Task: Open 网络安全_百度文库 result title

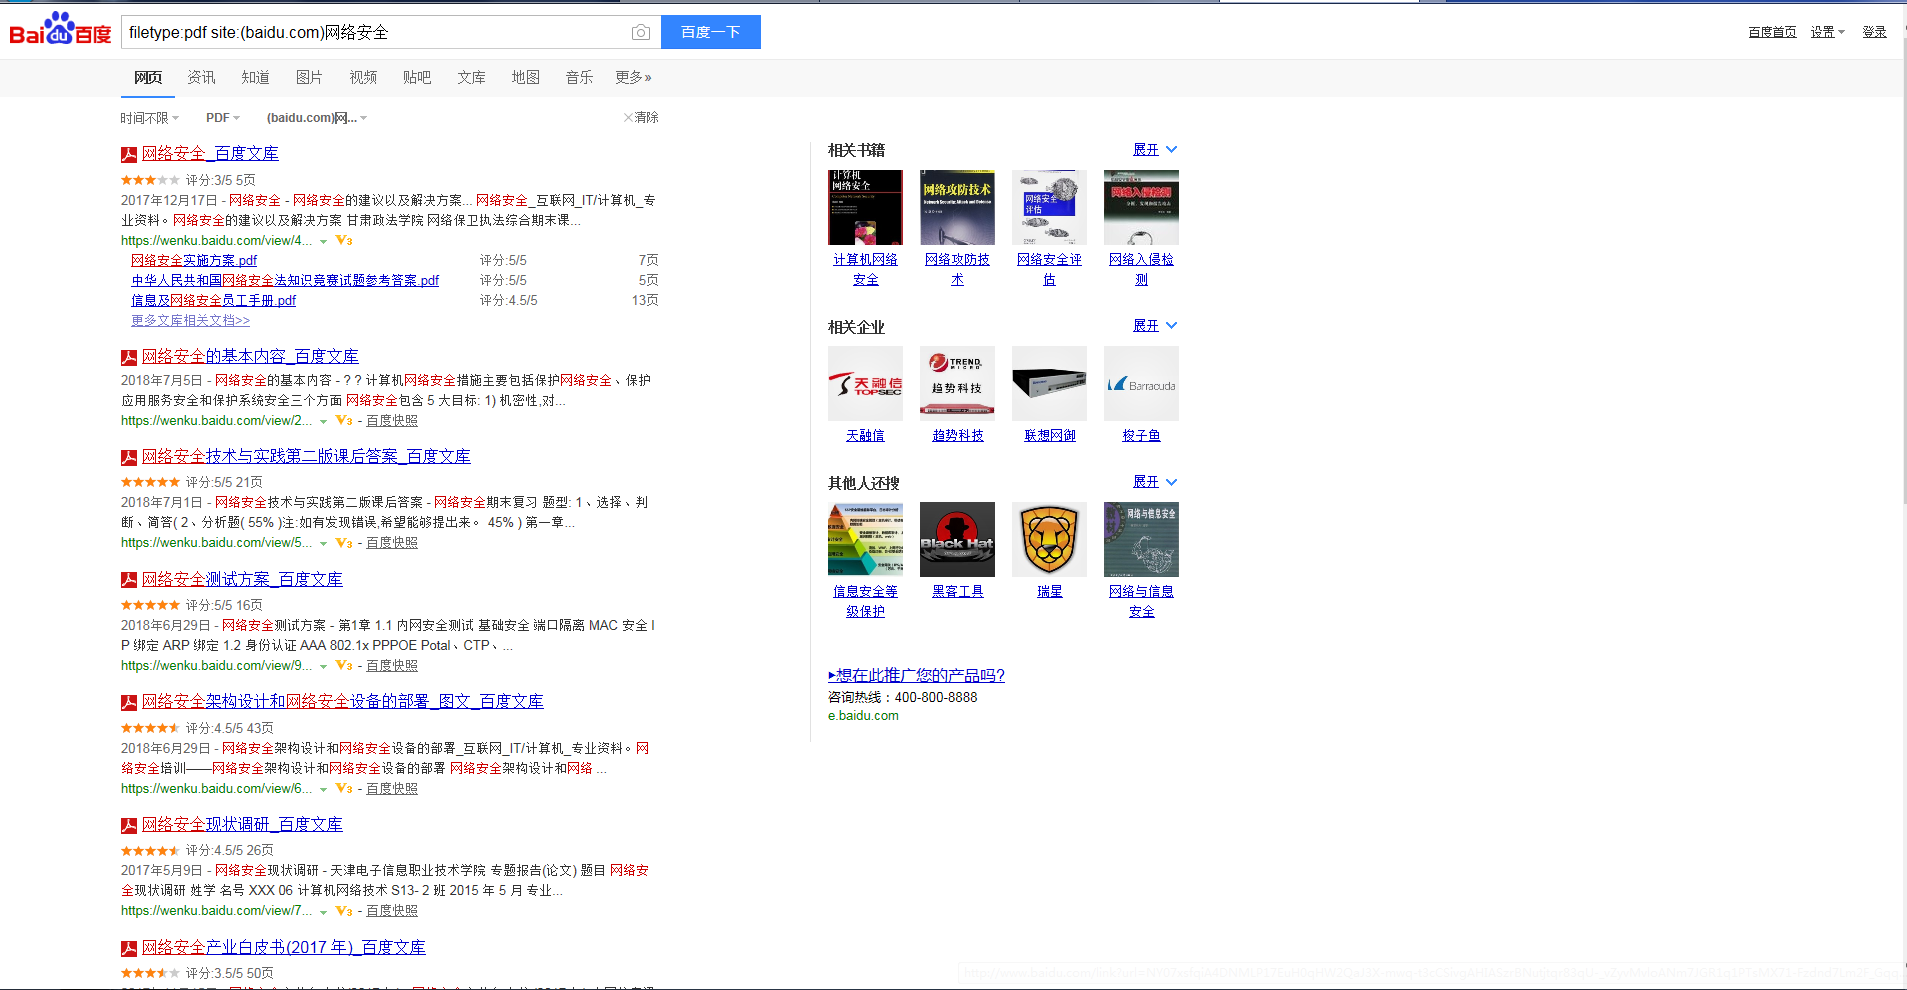Action: [x=210, y=153]
